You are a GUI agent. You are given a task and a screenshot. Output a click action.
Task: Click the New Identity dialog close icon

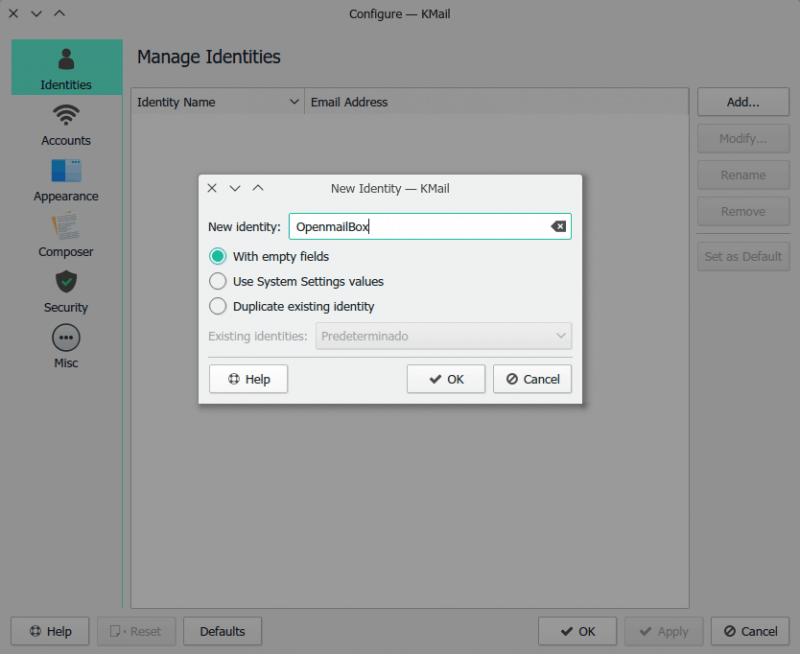coord(212,188)
